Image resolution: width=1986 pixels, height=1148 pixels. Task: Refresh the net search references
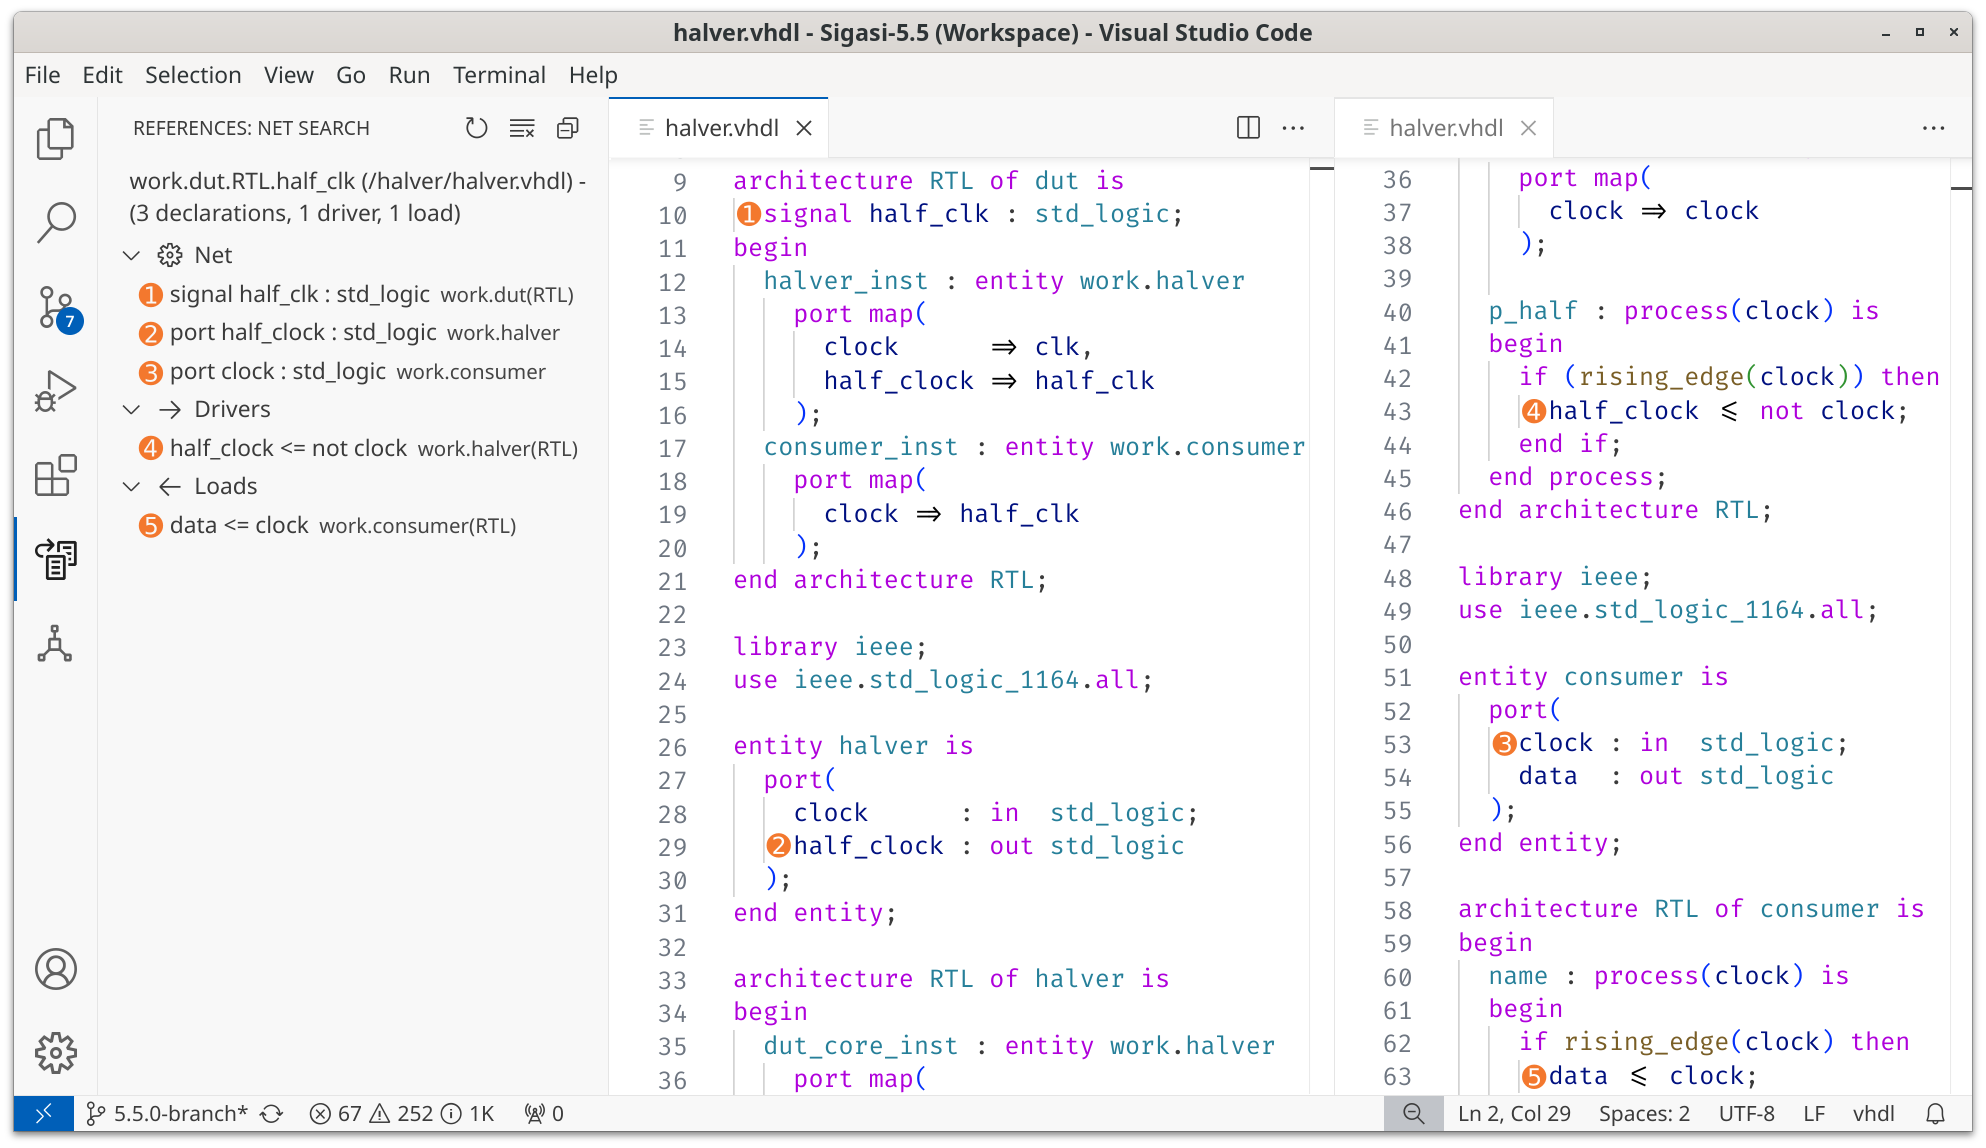pyautogui.click(x=476, y=128)
